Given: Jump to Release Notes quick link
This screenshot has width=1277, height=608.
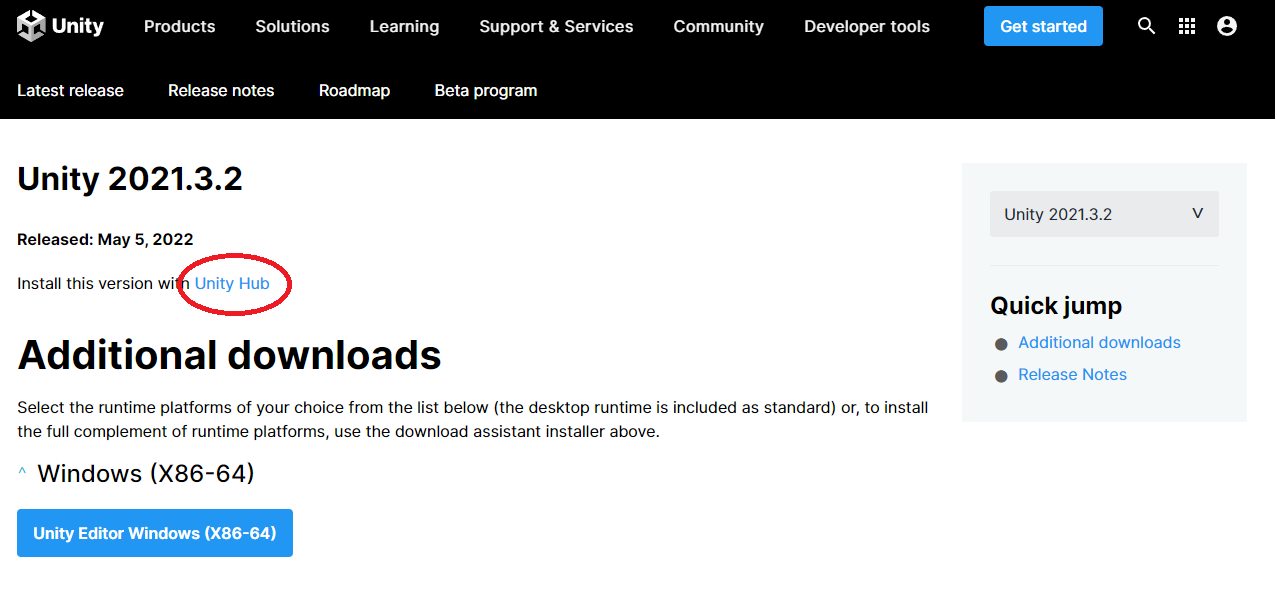Looking at the screenshot, I should coord(1072,374).
